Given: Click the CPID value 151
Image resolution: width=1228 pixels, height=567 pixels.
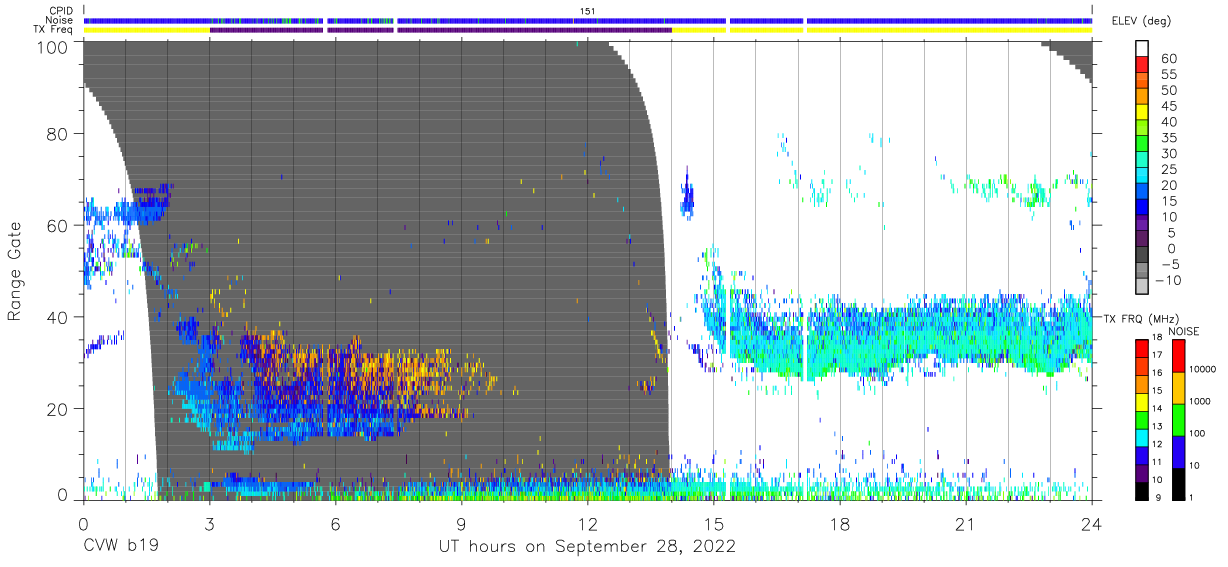Looking at the screenshot, I should coord(588,11).
